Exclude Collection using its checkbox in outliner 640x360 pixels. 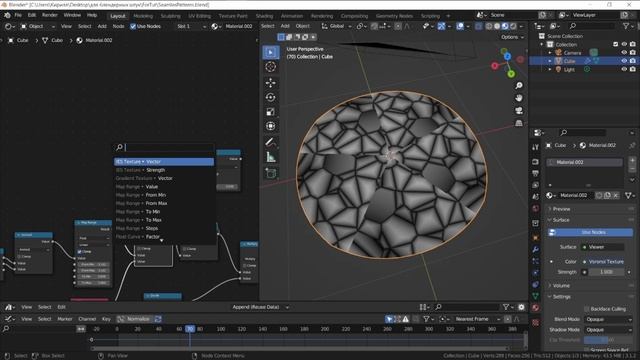click(616, 44)
